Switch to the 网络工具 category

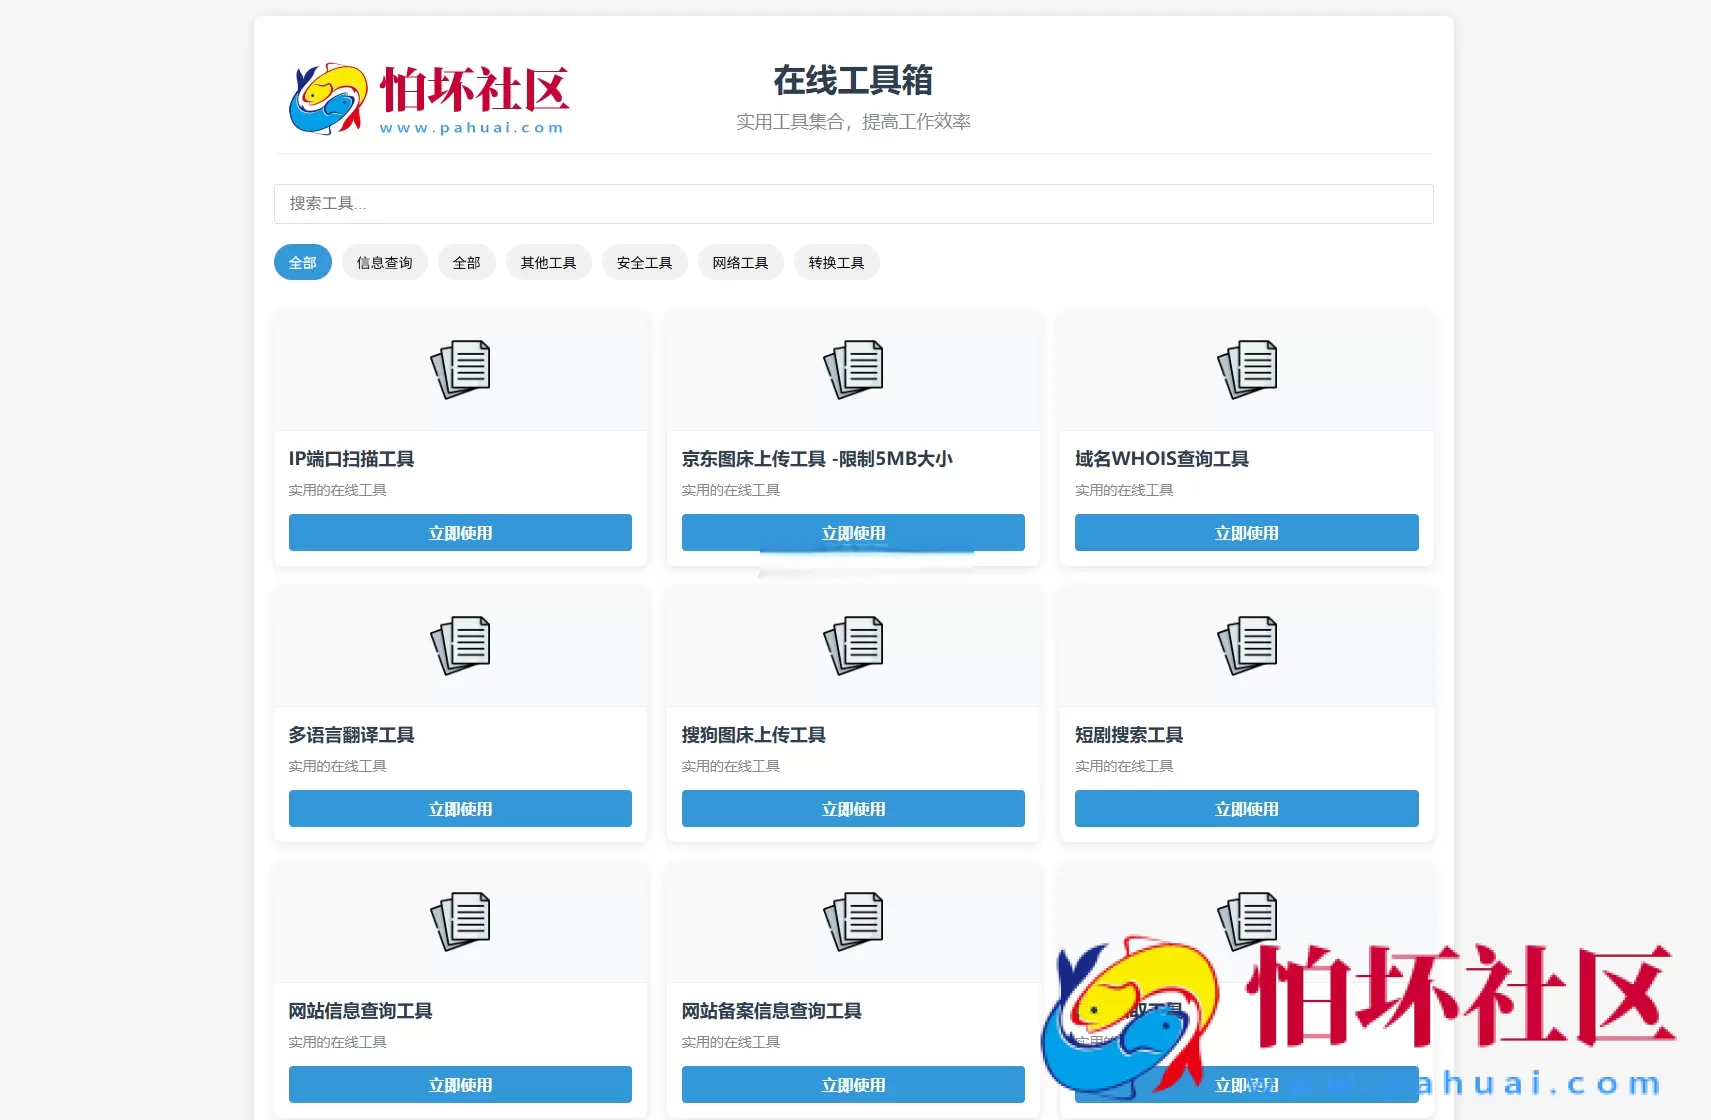tap(740, 262)
